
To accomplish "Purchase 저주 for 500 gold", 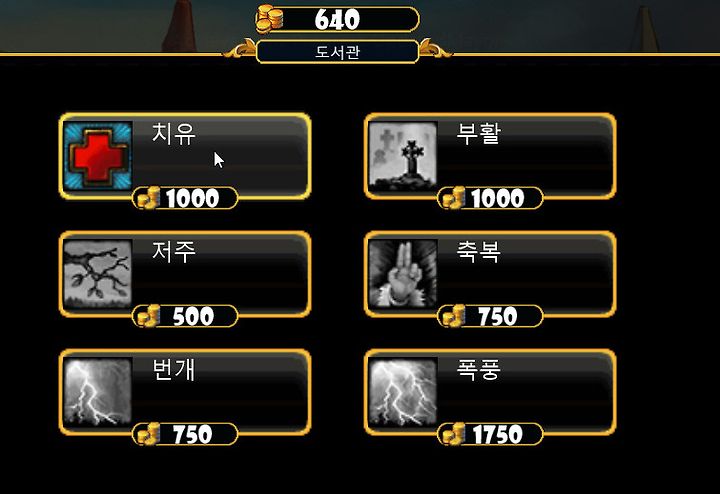I will click(185, 316).
